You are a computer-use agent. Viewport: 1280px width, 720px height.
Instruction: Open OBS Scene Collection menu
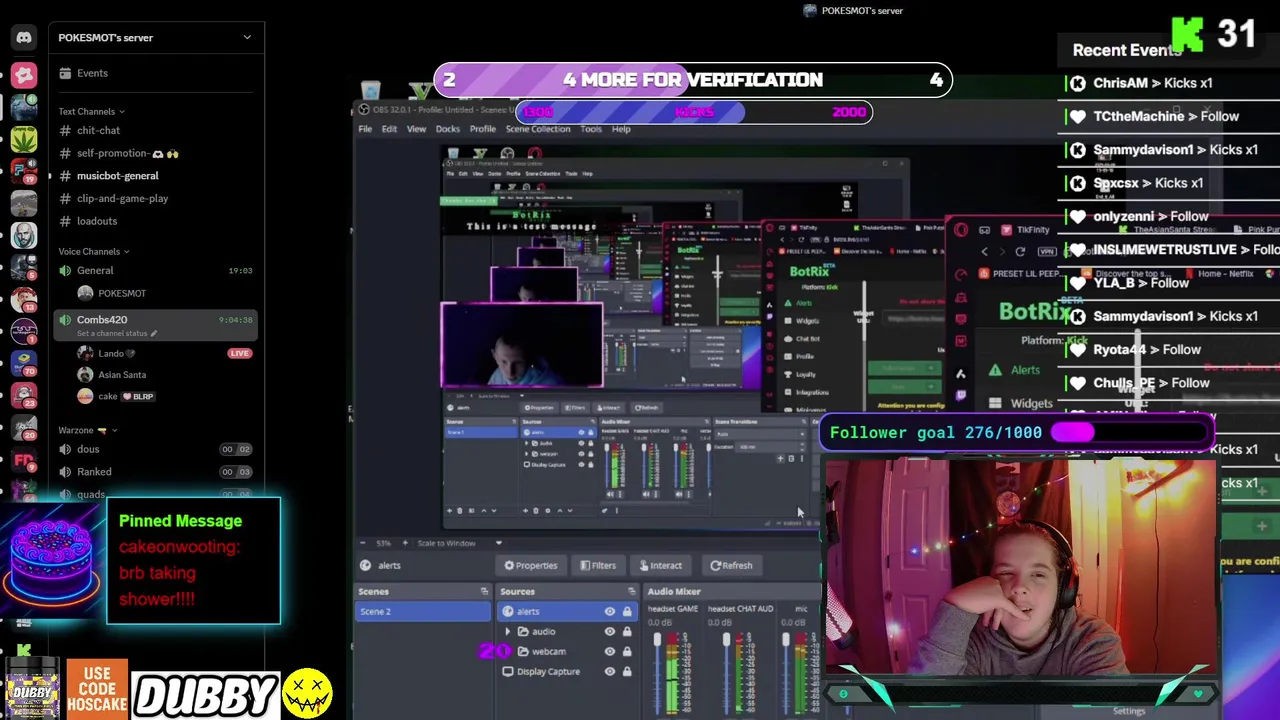[538, 129]
